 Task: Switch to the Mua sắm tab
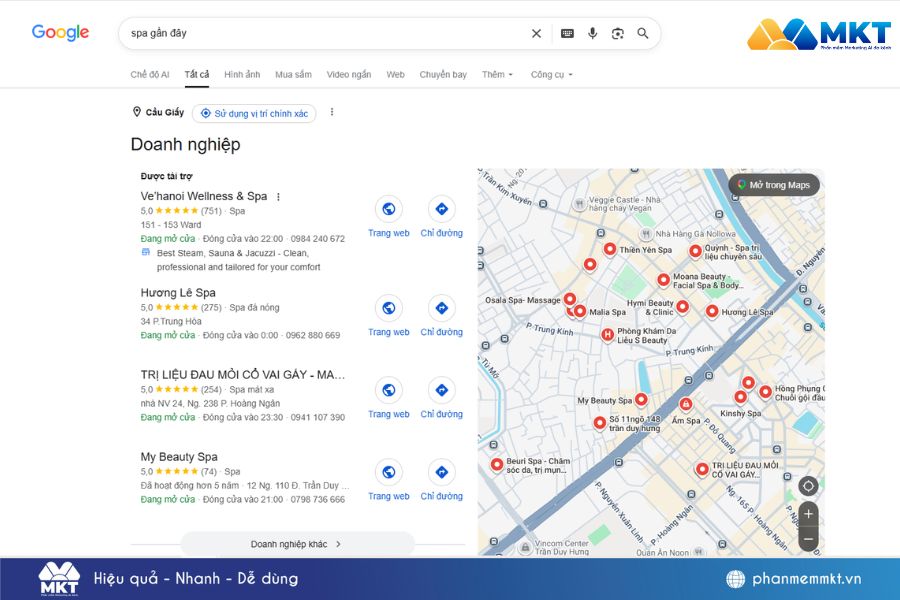click(x=293, y=75)
